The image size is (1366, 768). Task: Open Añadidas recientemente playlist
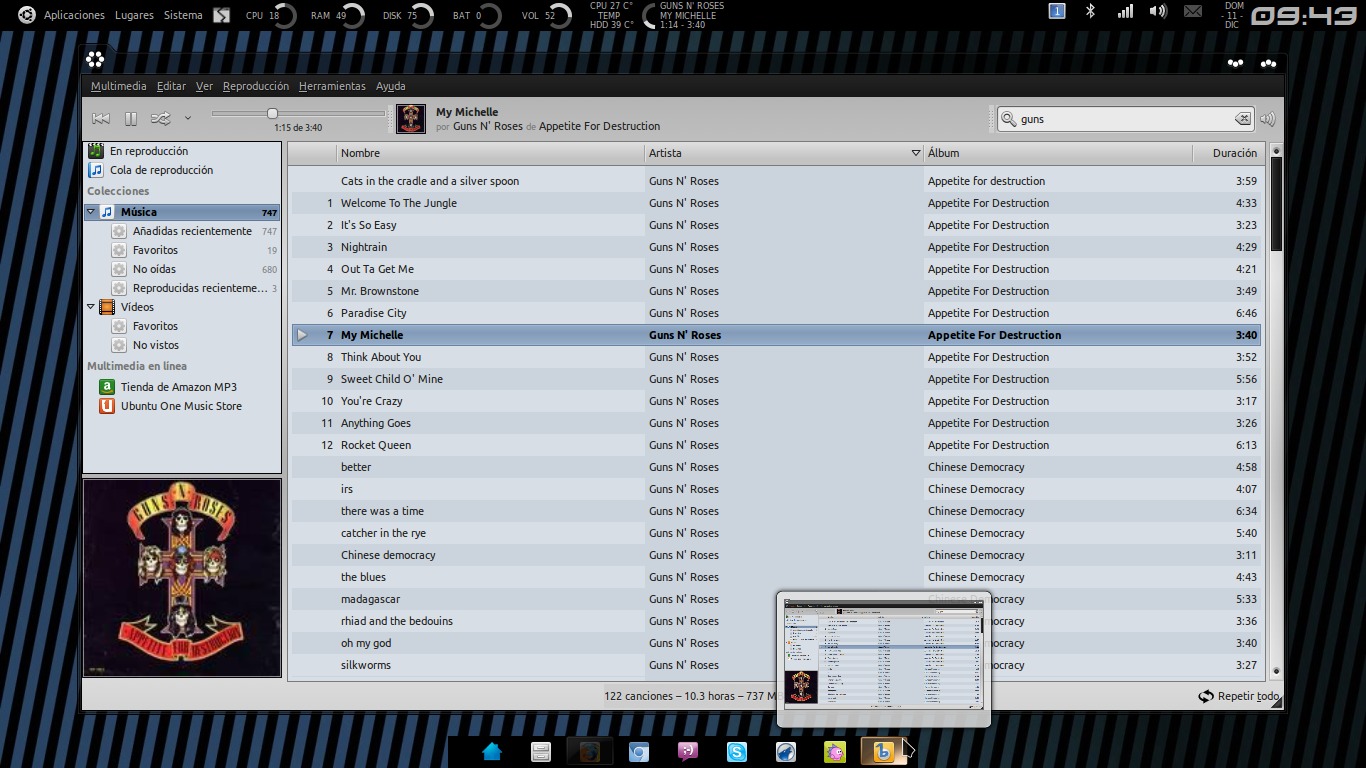192,231
